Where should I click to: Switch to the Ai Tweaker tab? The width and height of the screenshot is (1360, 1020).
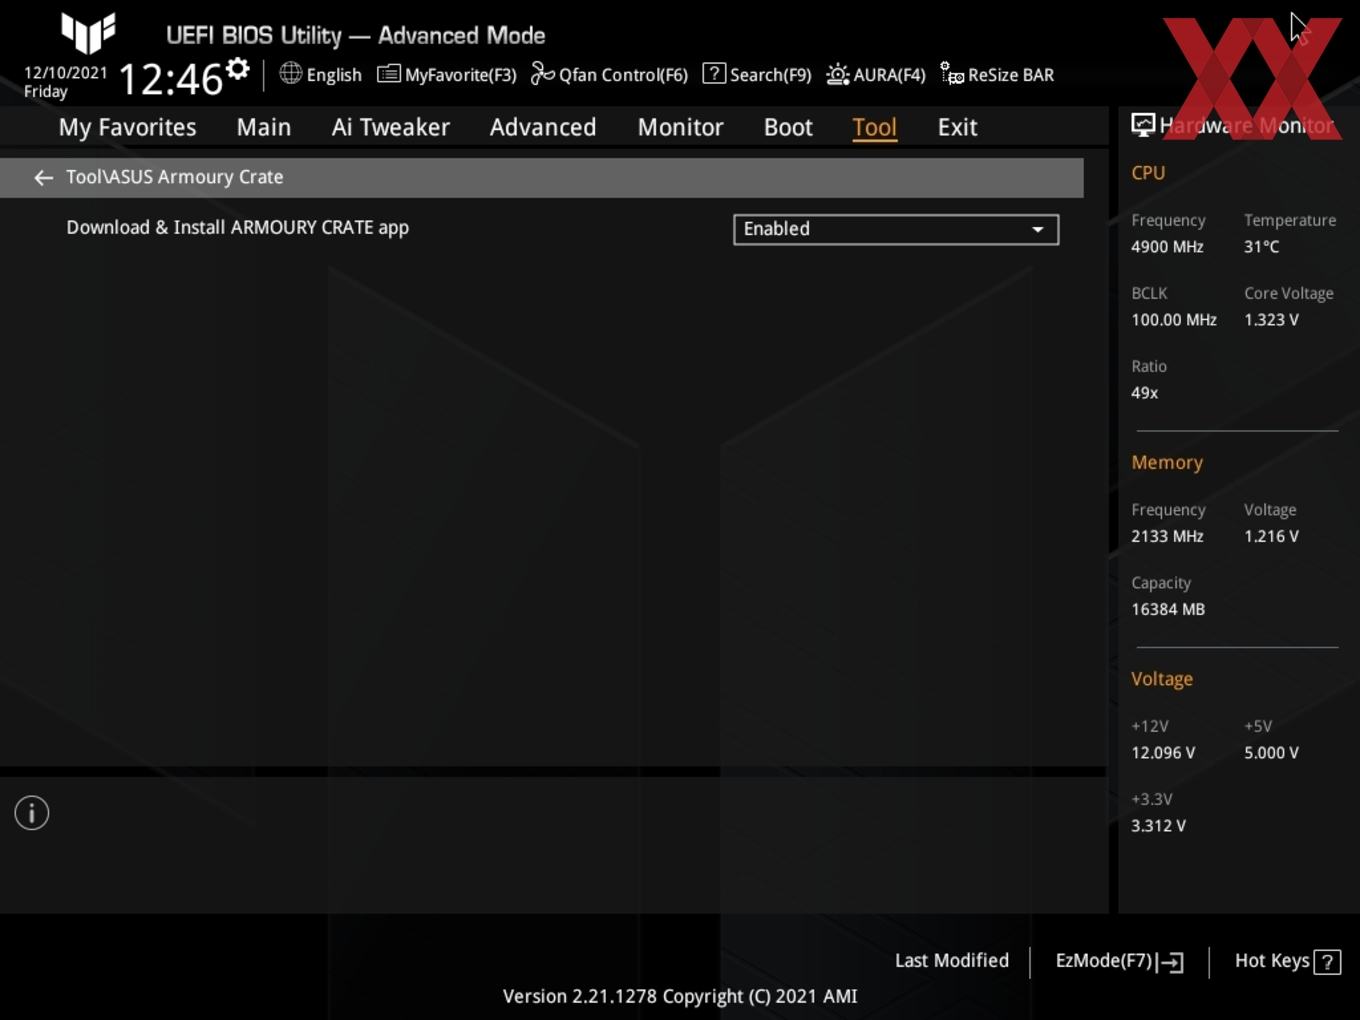[x=391, y=127]
